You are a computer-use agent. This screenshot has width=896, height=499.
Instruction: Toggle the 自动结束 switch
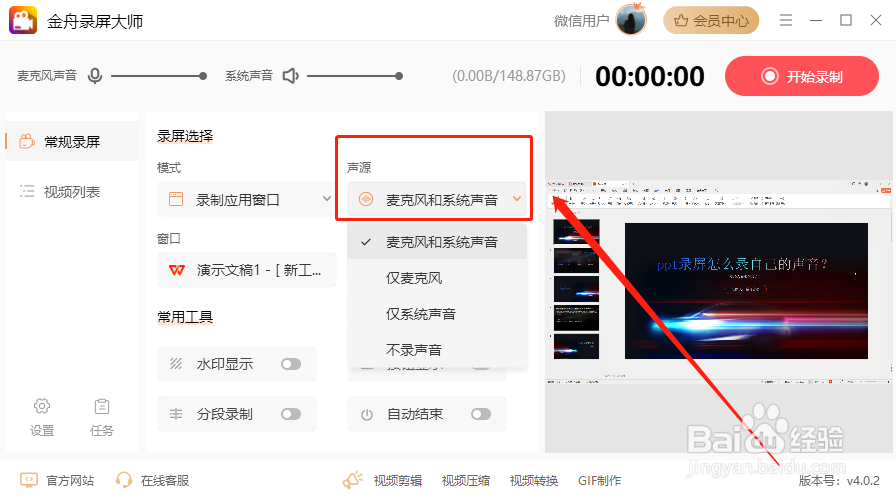click(x=481, y=414)
